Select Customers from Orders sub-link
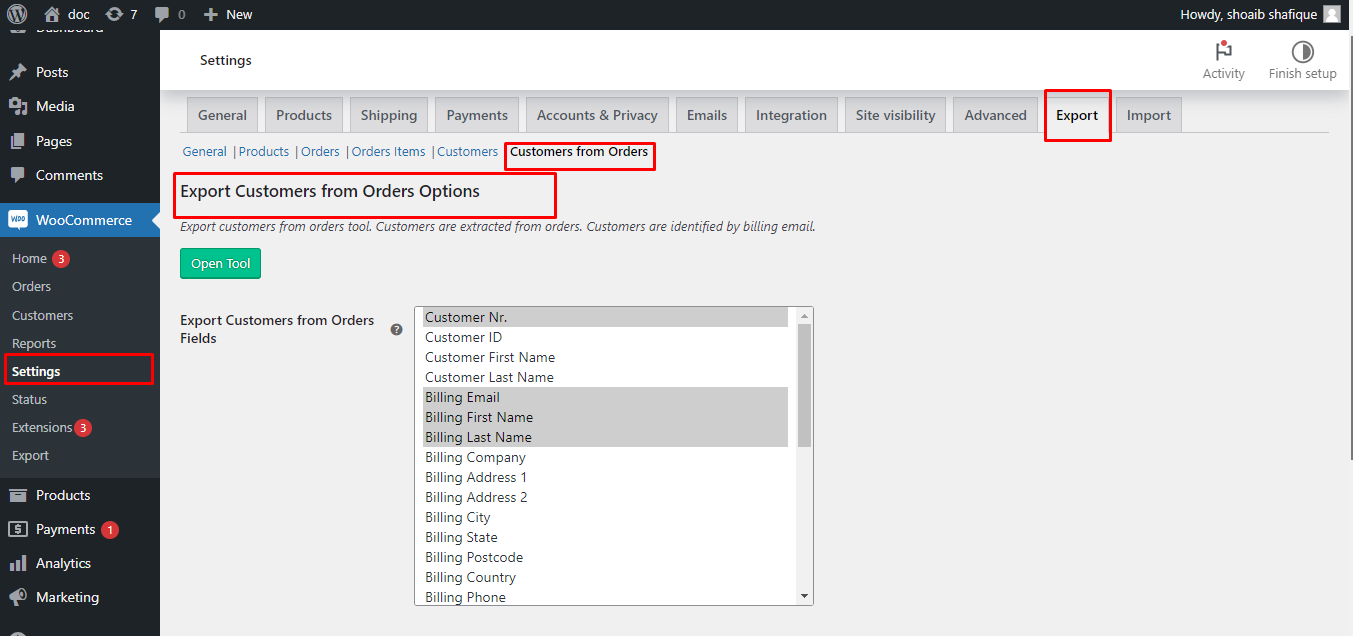The height and width of the screenshot is (636, 1353). (579, 152)
